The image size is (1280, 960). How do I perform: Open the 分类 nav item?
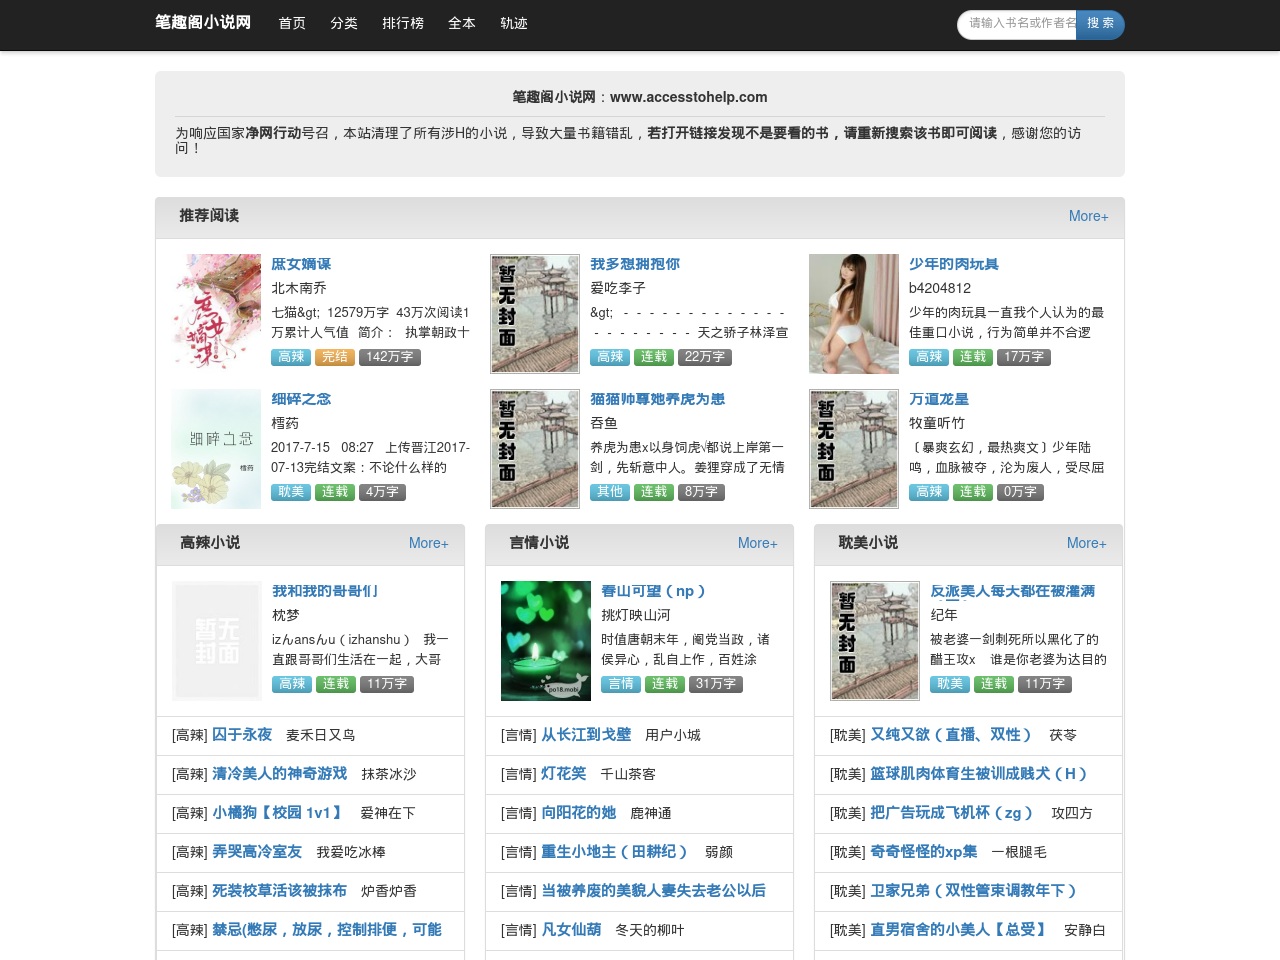coord(344,23)
